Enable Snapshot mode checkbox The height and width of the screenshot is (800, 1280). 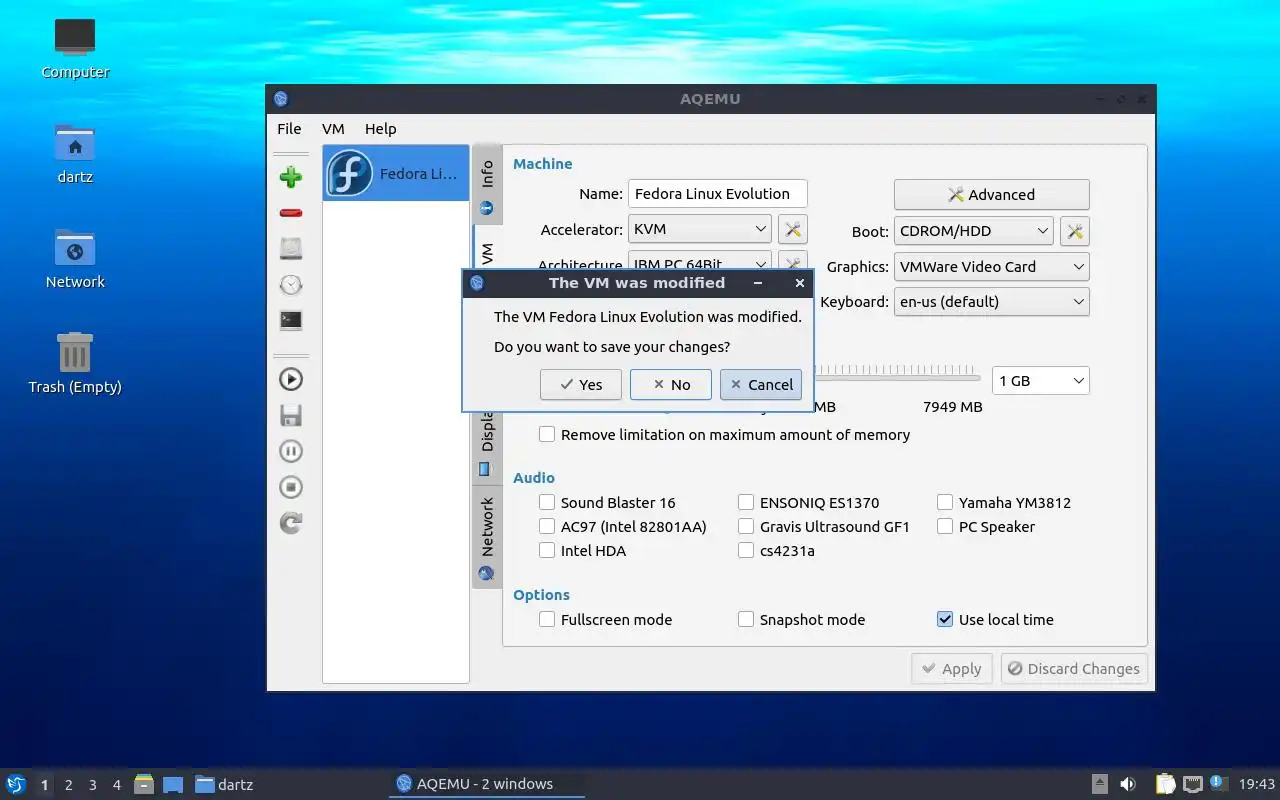coord(746,619)
